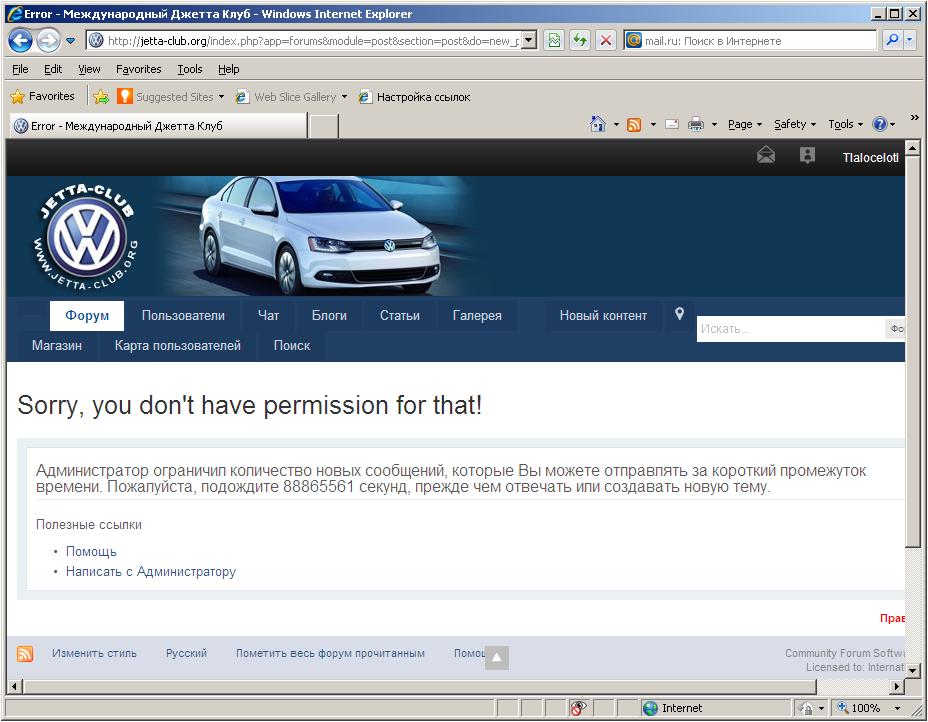Click the browser Back arrow button
Screen dimensions: 928x722
click(x=21, y=41)
